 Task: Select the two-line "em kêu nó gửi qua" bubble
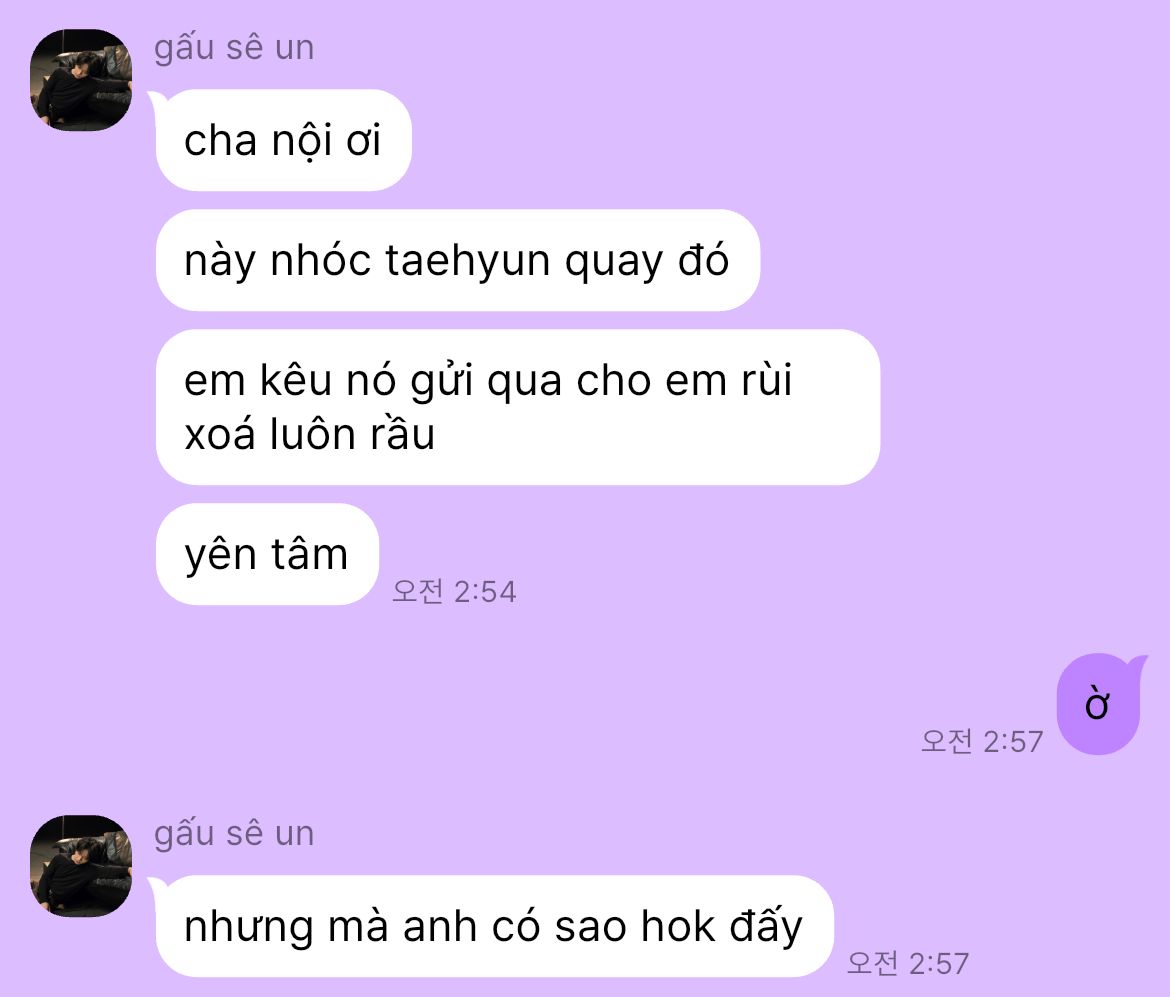pyautogui.click(x=518, y=407)
